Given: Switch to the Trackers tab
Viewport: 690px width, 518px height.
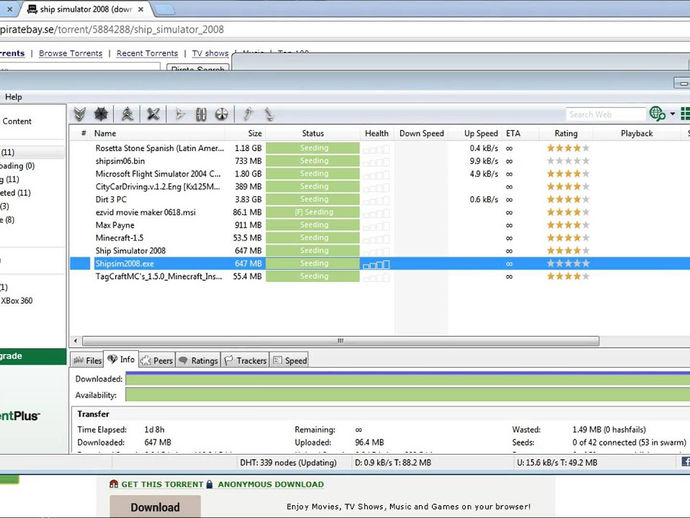Looking at the screenshot, I should pos(246,360).
